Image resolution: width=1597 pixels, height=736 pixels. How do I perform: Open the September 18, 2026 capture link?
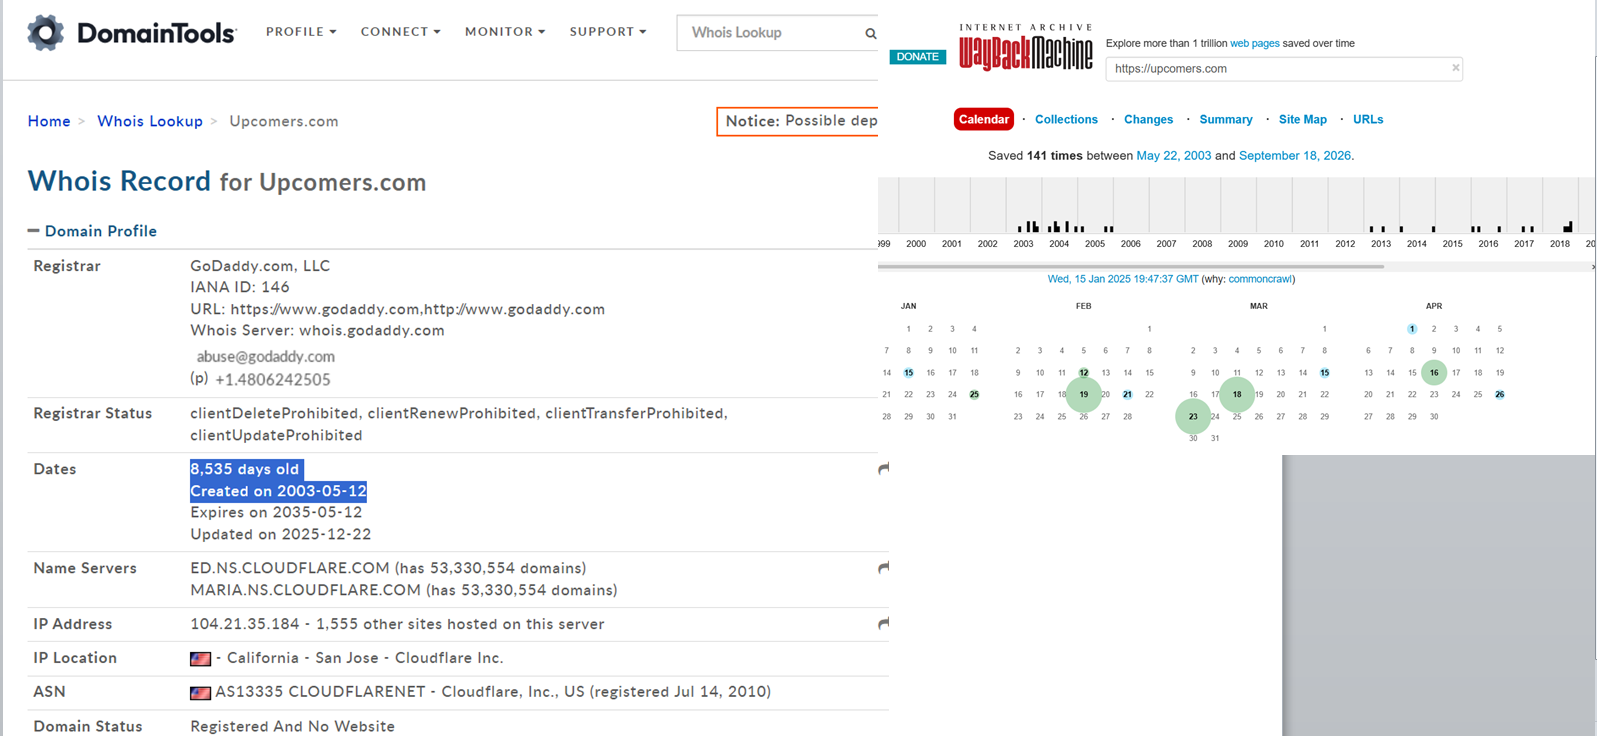pyautogui.click(x=1295, y=156)
